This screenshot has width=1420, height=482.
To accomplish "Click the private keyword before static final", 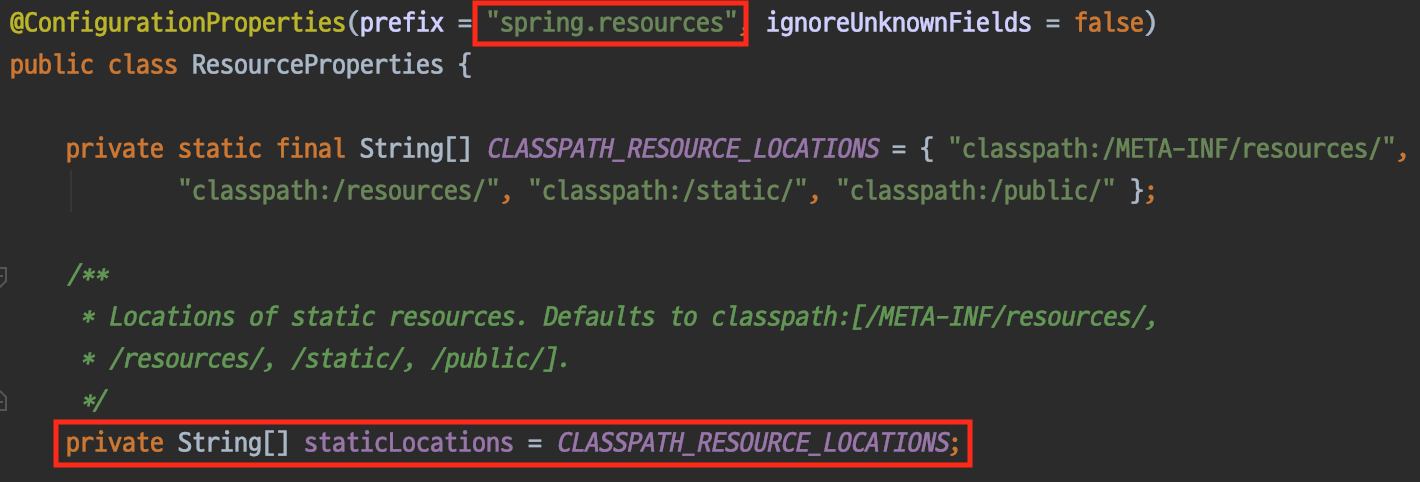I will tap(114, 149).
